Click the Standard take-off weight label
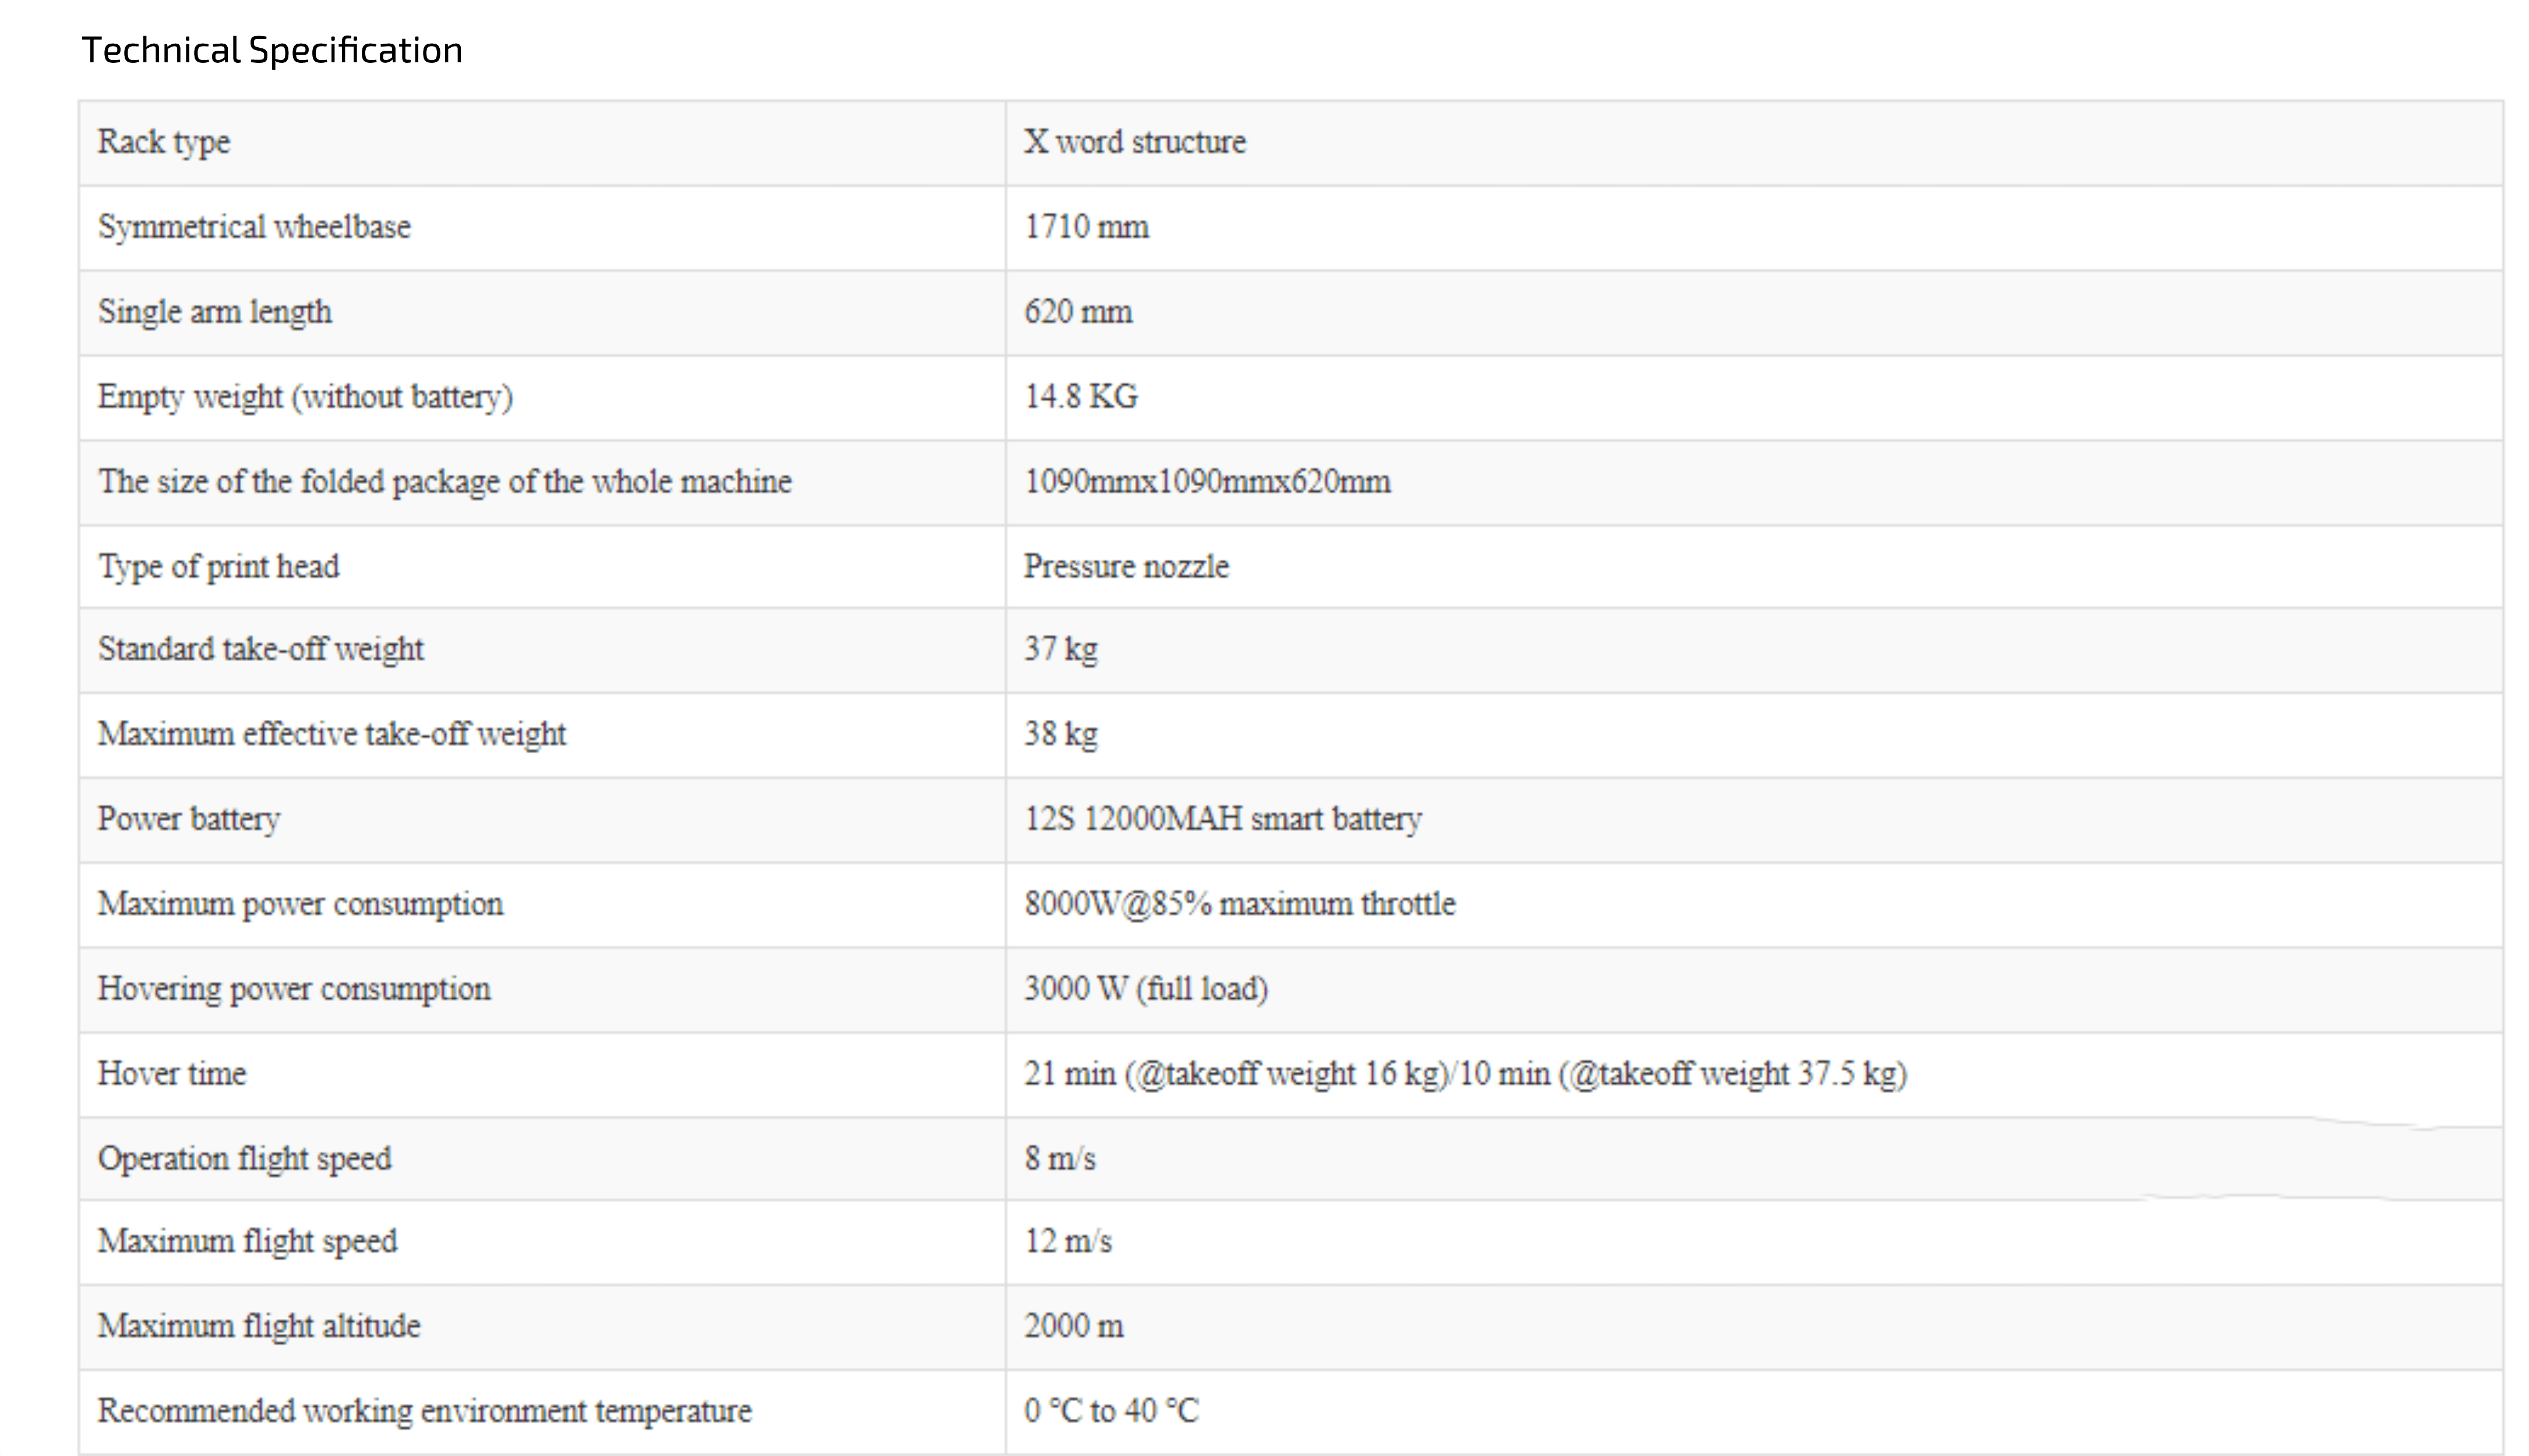 (261, 650)
